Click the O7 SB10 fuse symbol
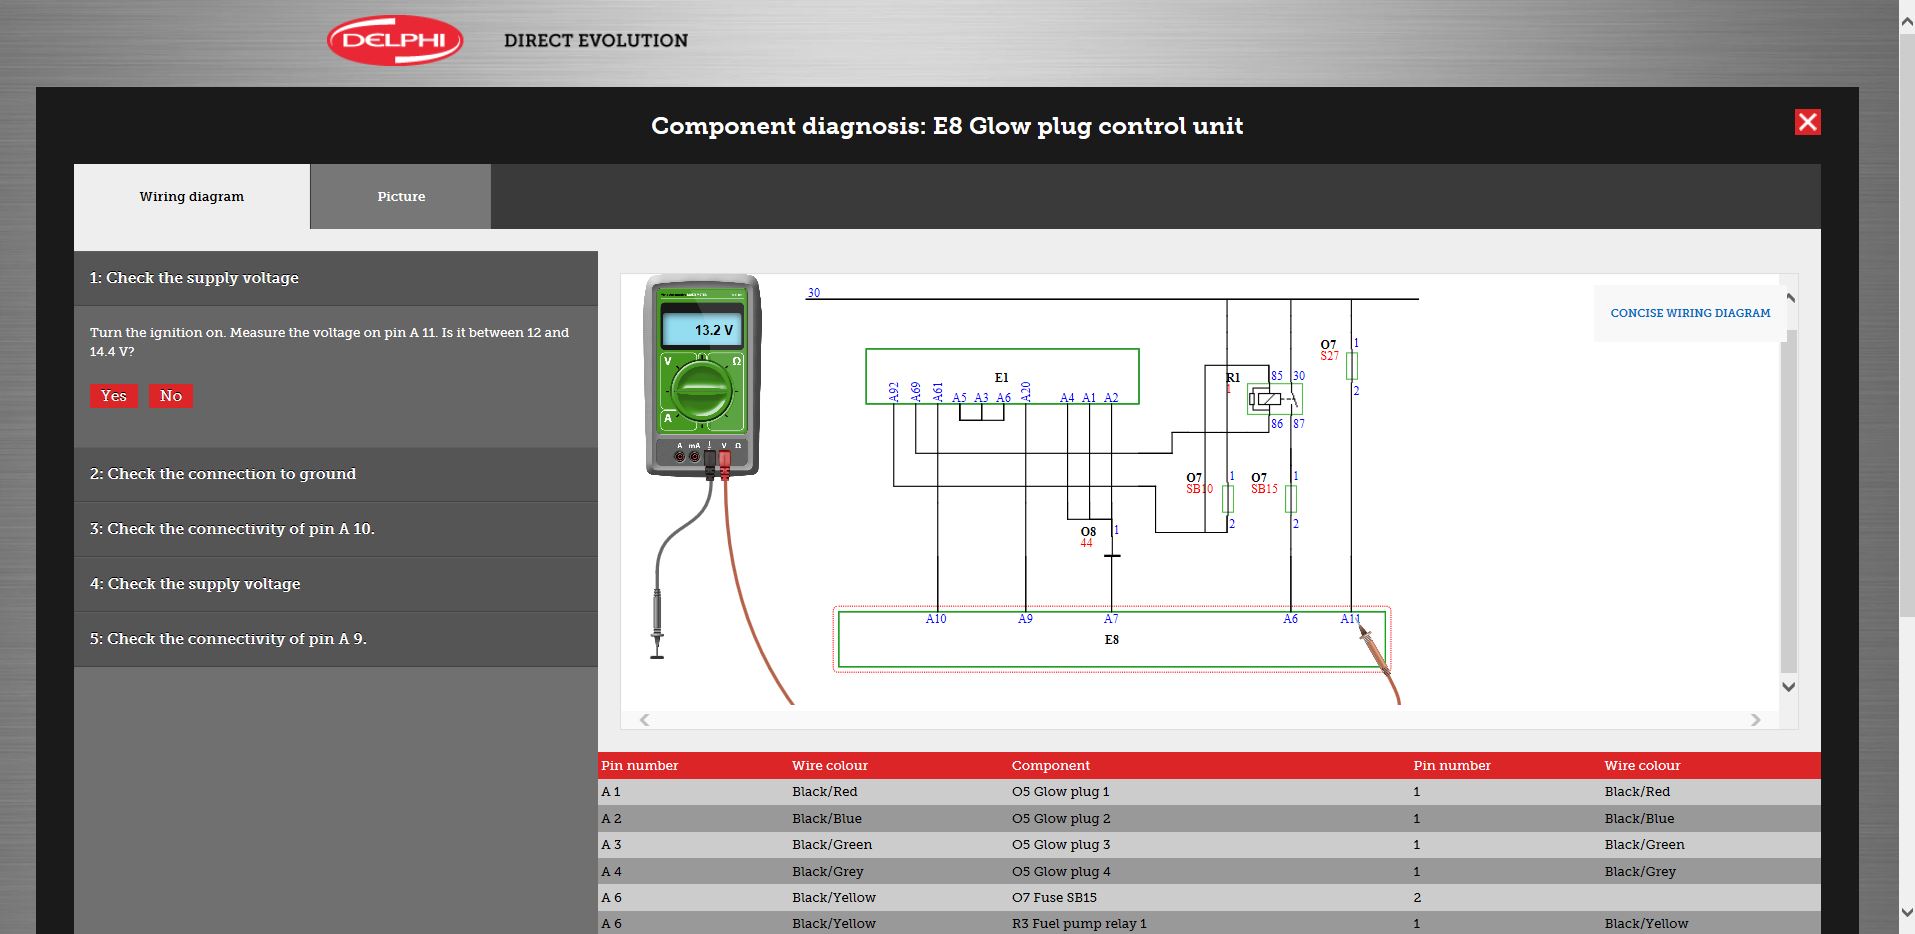The height and width of the screenshot is (934, 1915). pos(1228,499)
